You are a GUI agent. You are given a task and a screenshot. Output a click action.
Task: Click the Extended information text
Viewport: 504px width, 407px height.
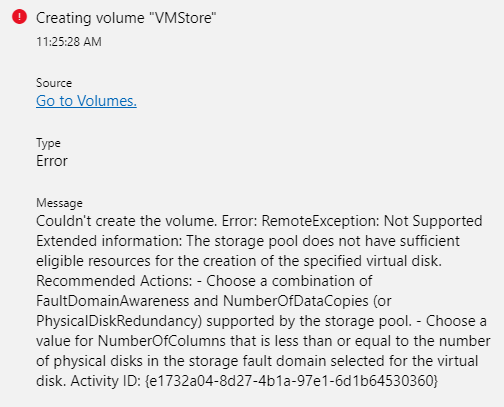click(109, 241)
